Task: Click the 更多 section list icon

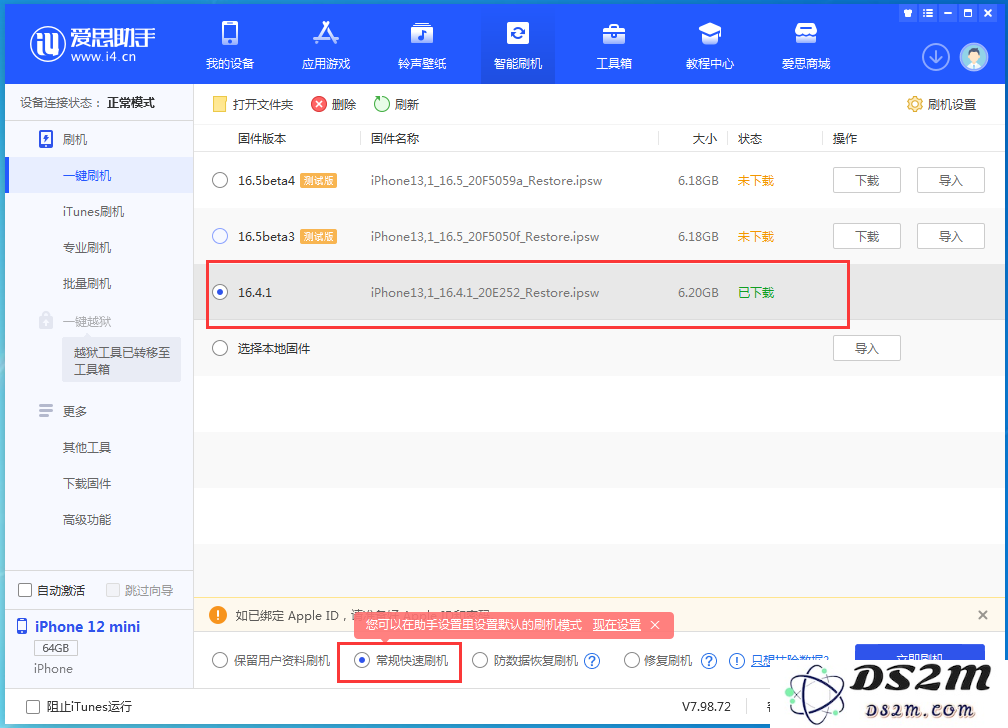Action: (x=46, y=410)
